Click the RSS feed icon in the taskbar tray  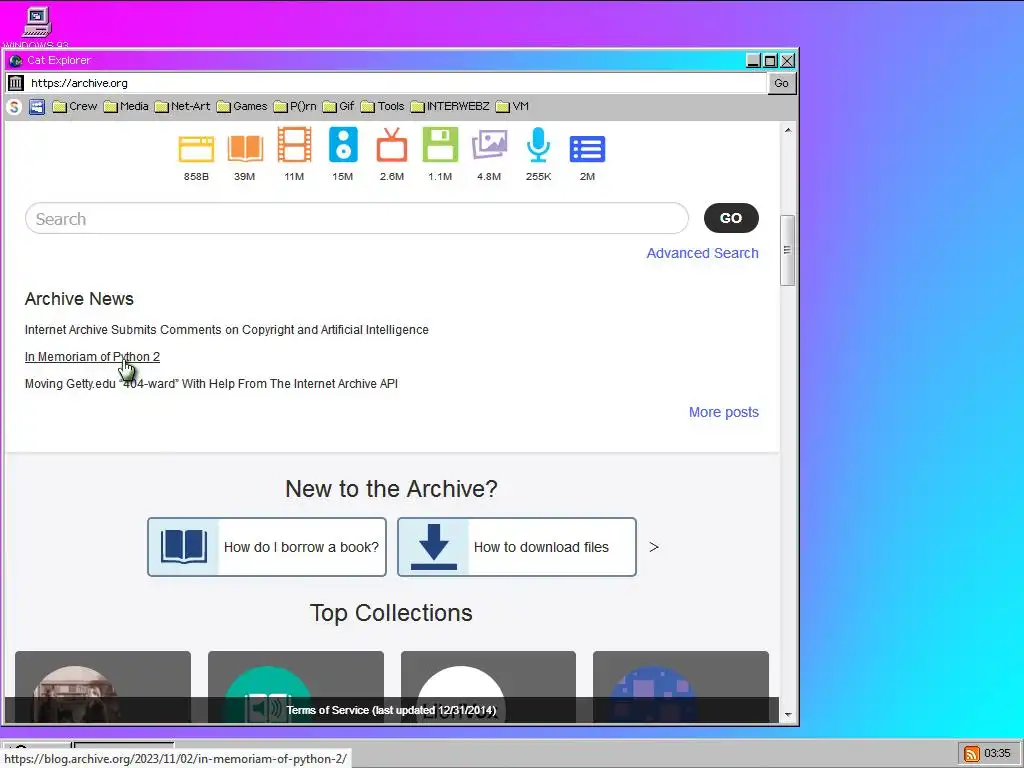(x=972, y=754)
